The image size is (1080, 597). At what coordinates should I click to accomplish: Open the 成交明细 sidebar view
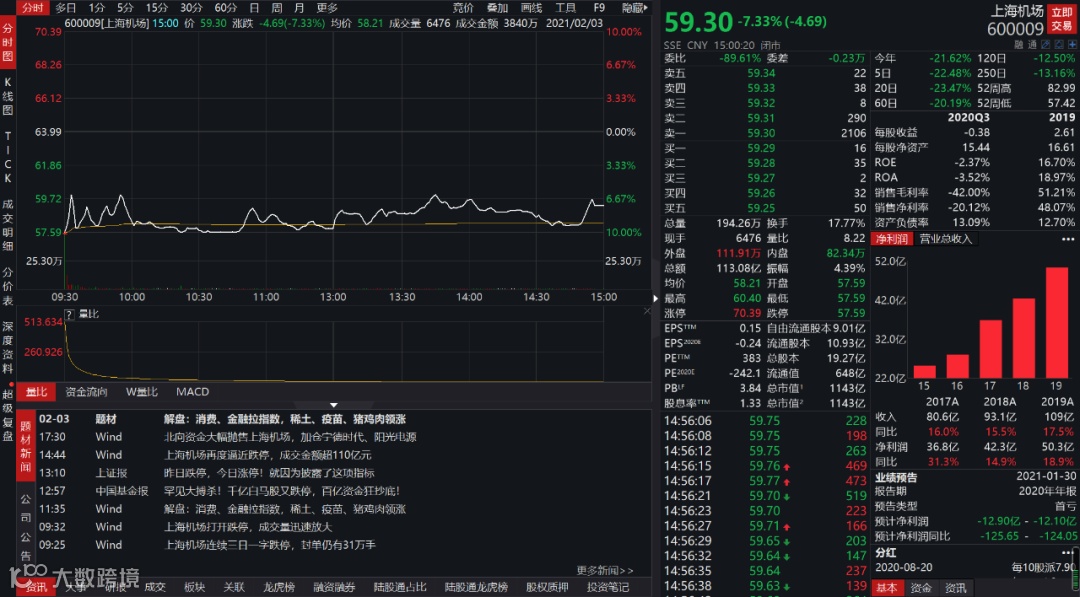click(x=8, y=224)
